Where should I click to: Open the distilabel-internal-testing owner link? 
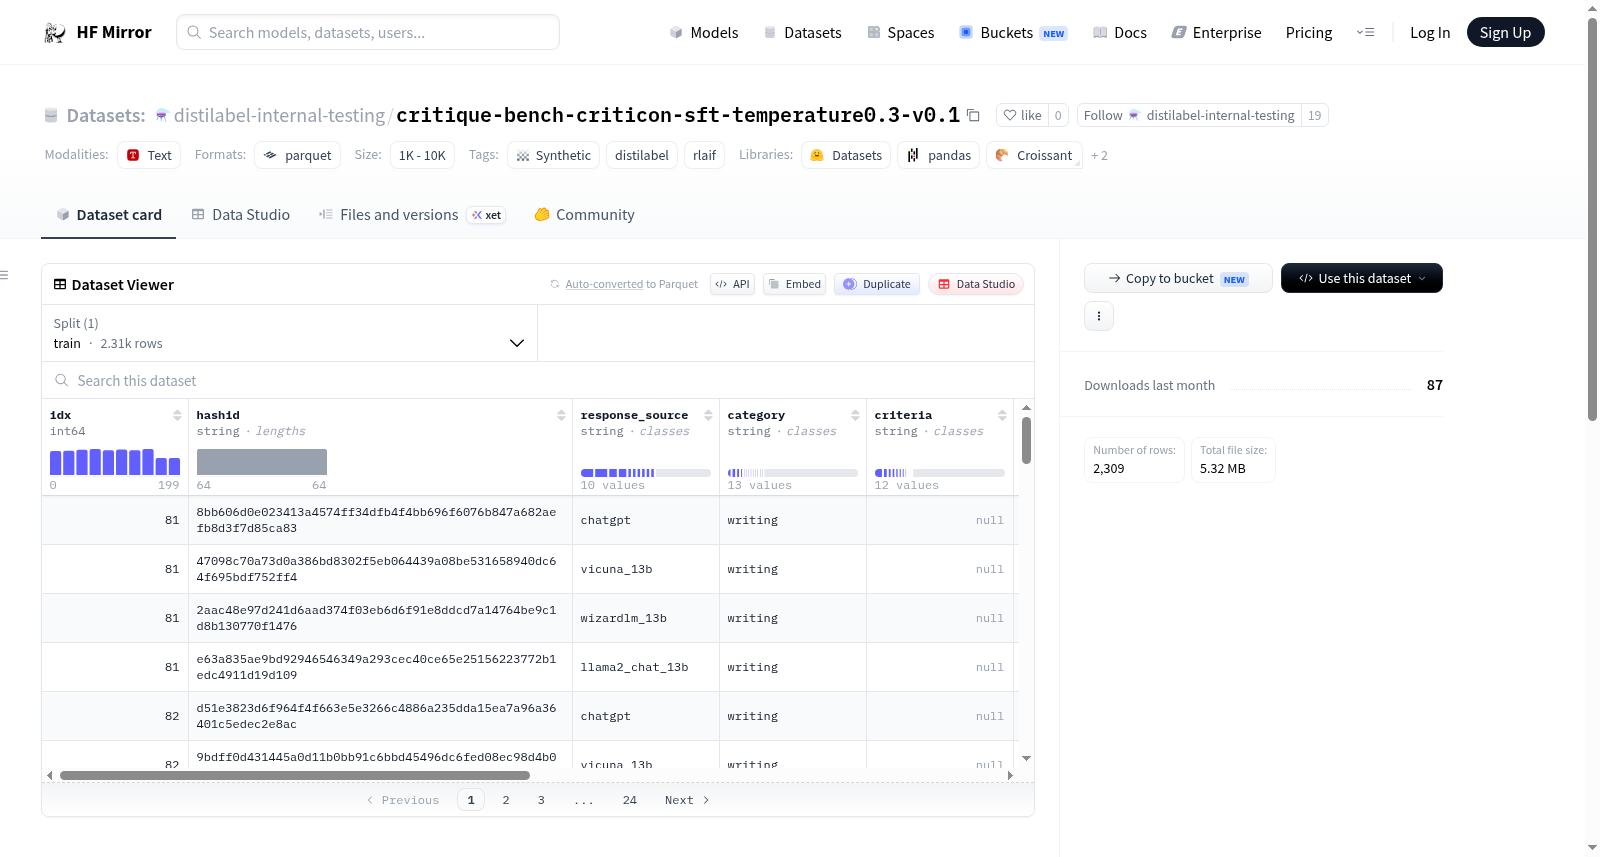[279, 115]
